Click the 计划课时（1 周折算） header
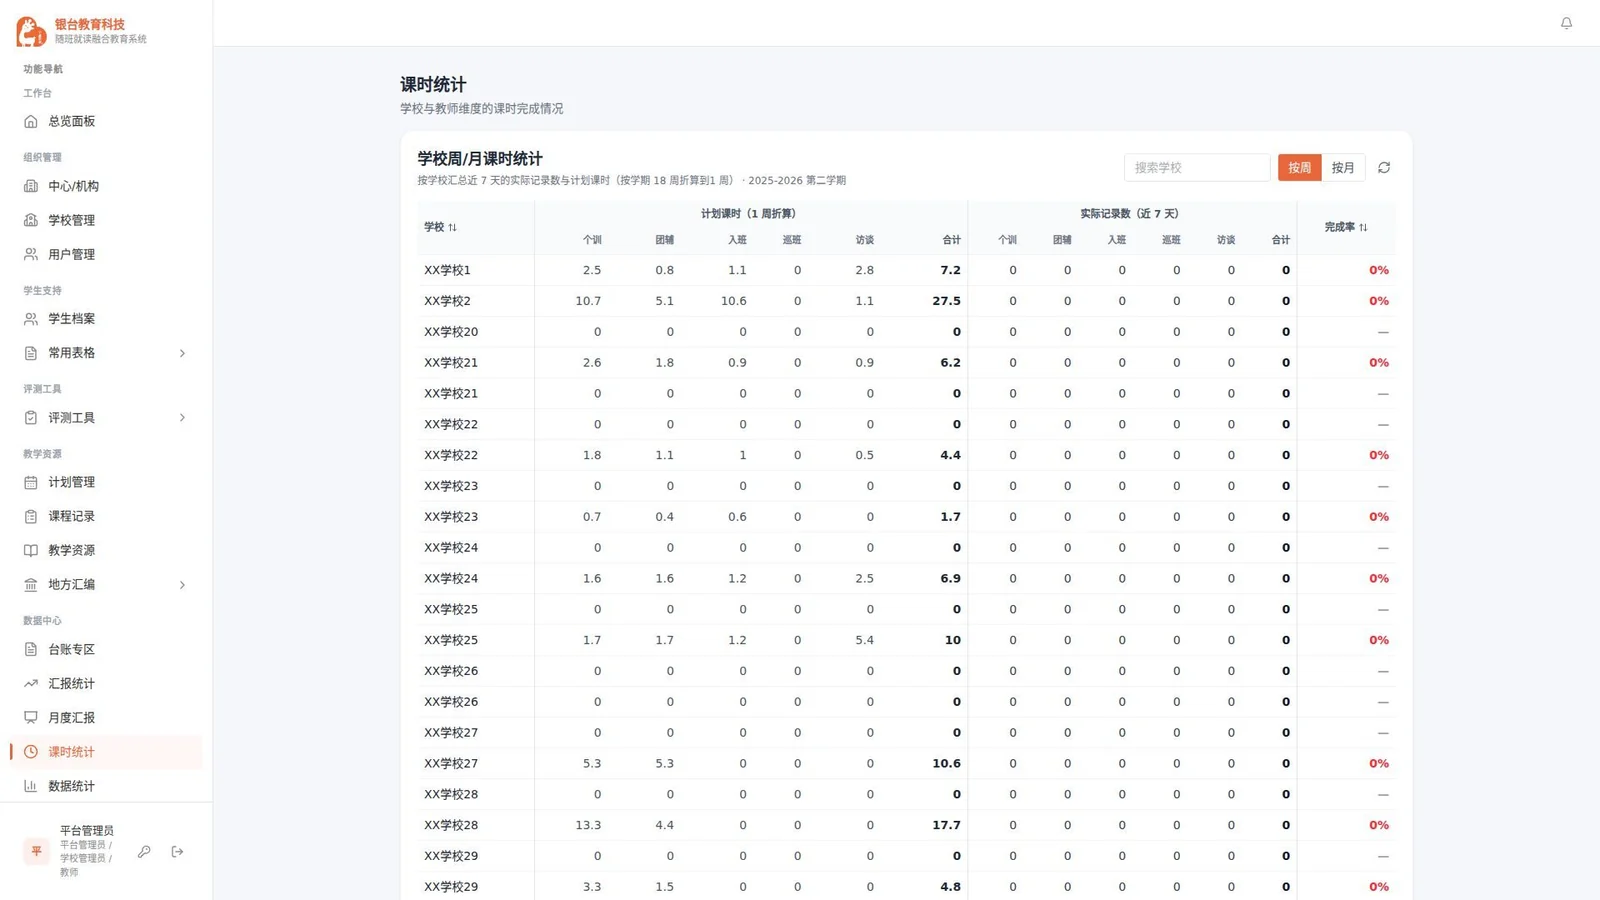1600x900 pixels. pos(748,214)
